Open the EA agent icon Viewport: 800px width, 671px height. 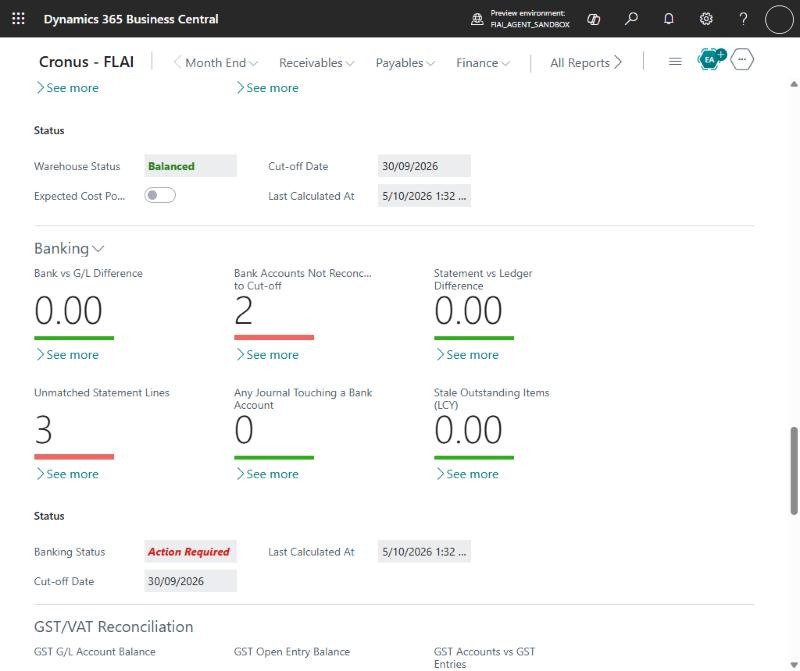pyautogui.click(x=710, y=60)
